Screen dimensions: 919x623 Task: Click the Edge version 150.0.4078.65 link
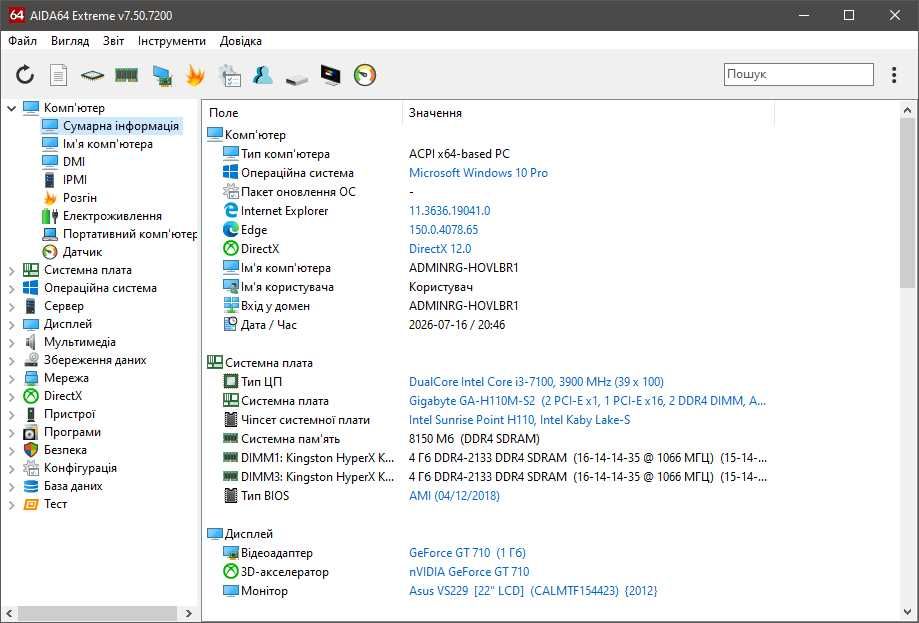(444, 230)
